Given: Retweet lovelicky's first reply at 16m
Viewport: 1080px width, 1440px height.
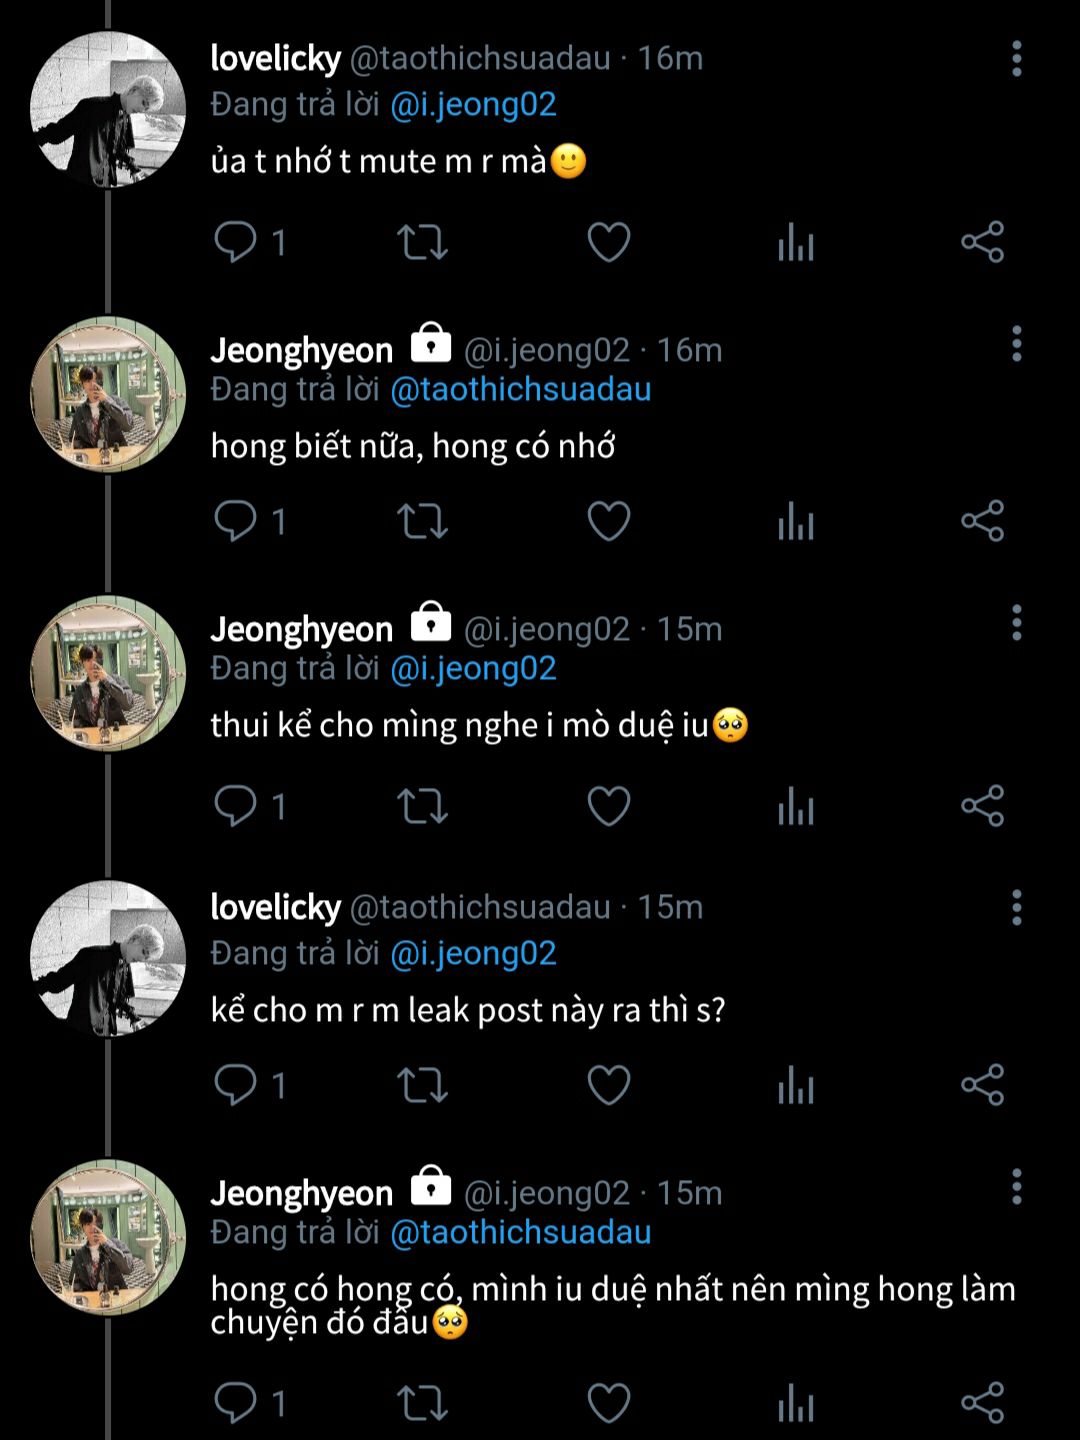Looking at the screenshot, I should (422, 242).
